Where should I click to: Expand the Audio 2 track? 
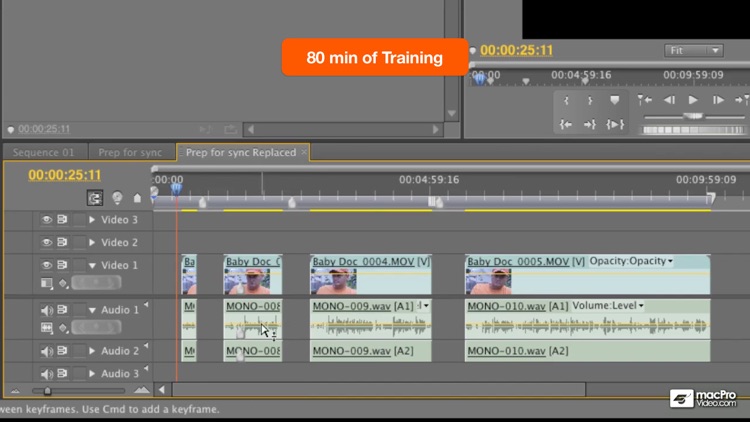coord(92,351)
